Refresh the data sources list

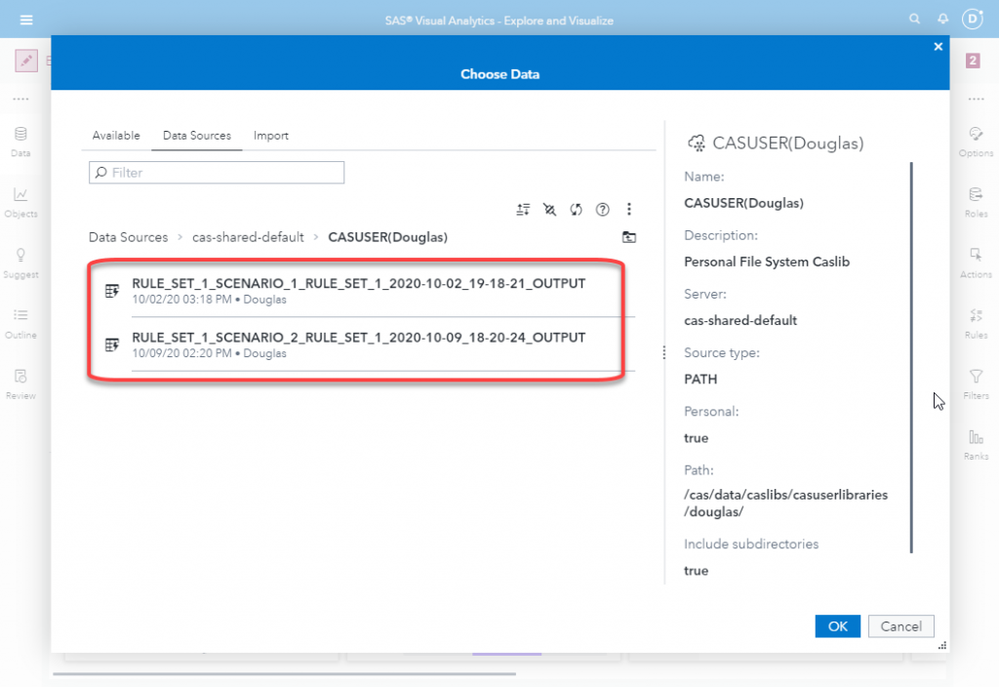click(x=576, y=209)
